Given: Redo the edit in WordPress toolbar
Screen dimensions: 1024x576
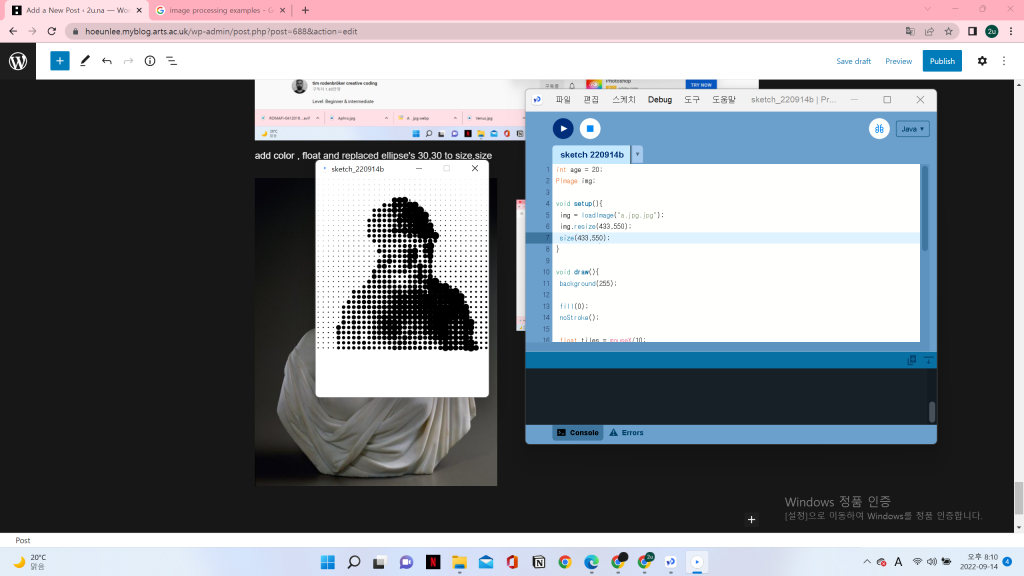Looking at the screenshot, I should pos(129,61).
